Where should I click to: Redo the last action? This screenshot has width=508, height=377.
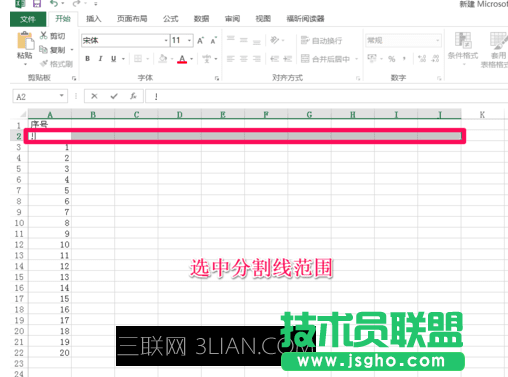pos(76,4)
